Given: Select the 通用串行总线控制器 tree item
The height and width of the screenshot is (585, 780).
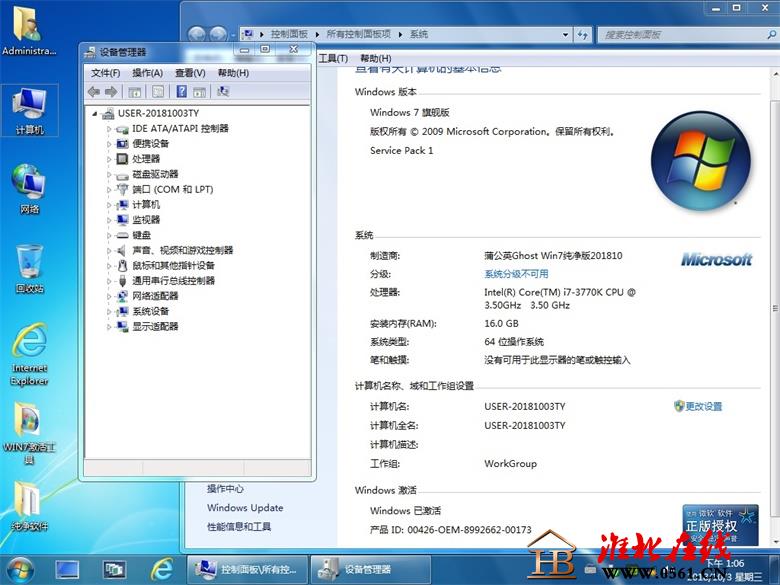Looking at the screenshot, I should click(173, 281).
